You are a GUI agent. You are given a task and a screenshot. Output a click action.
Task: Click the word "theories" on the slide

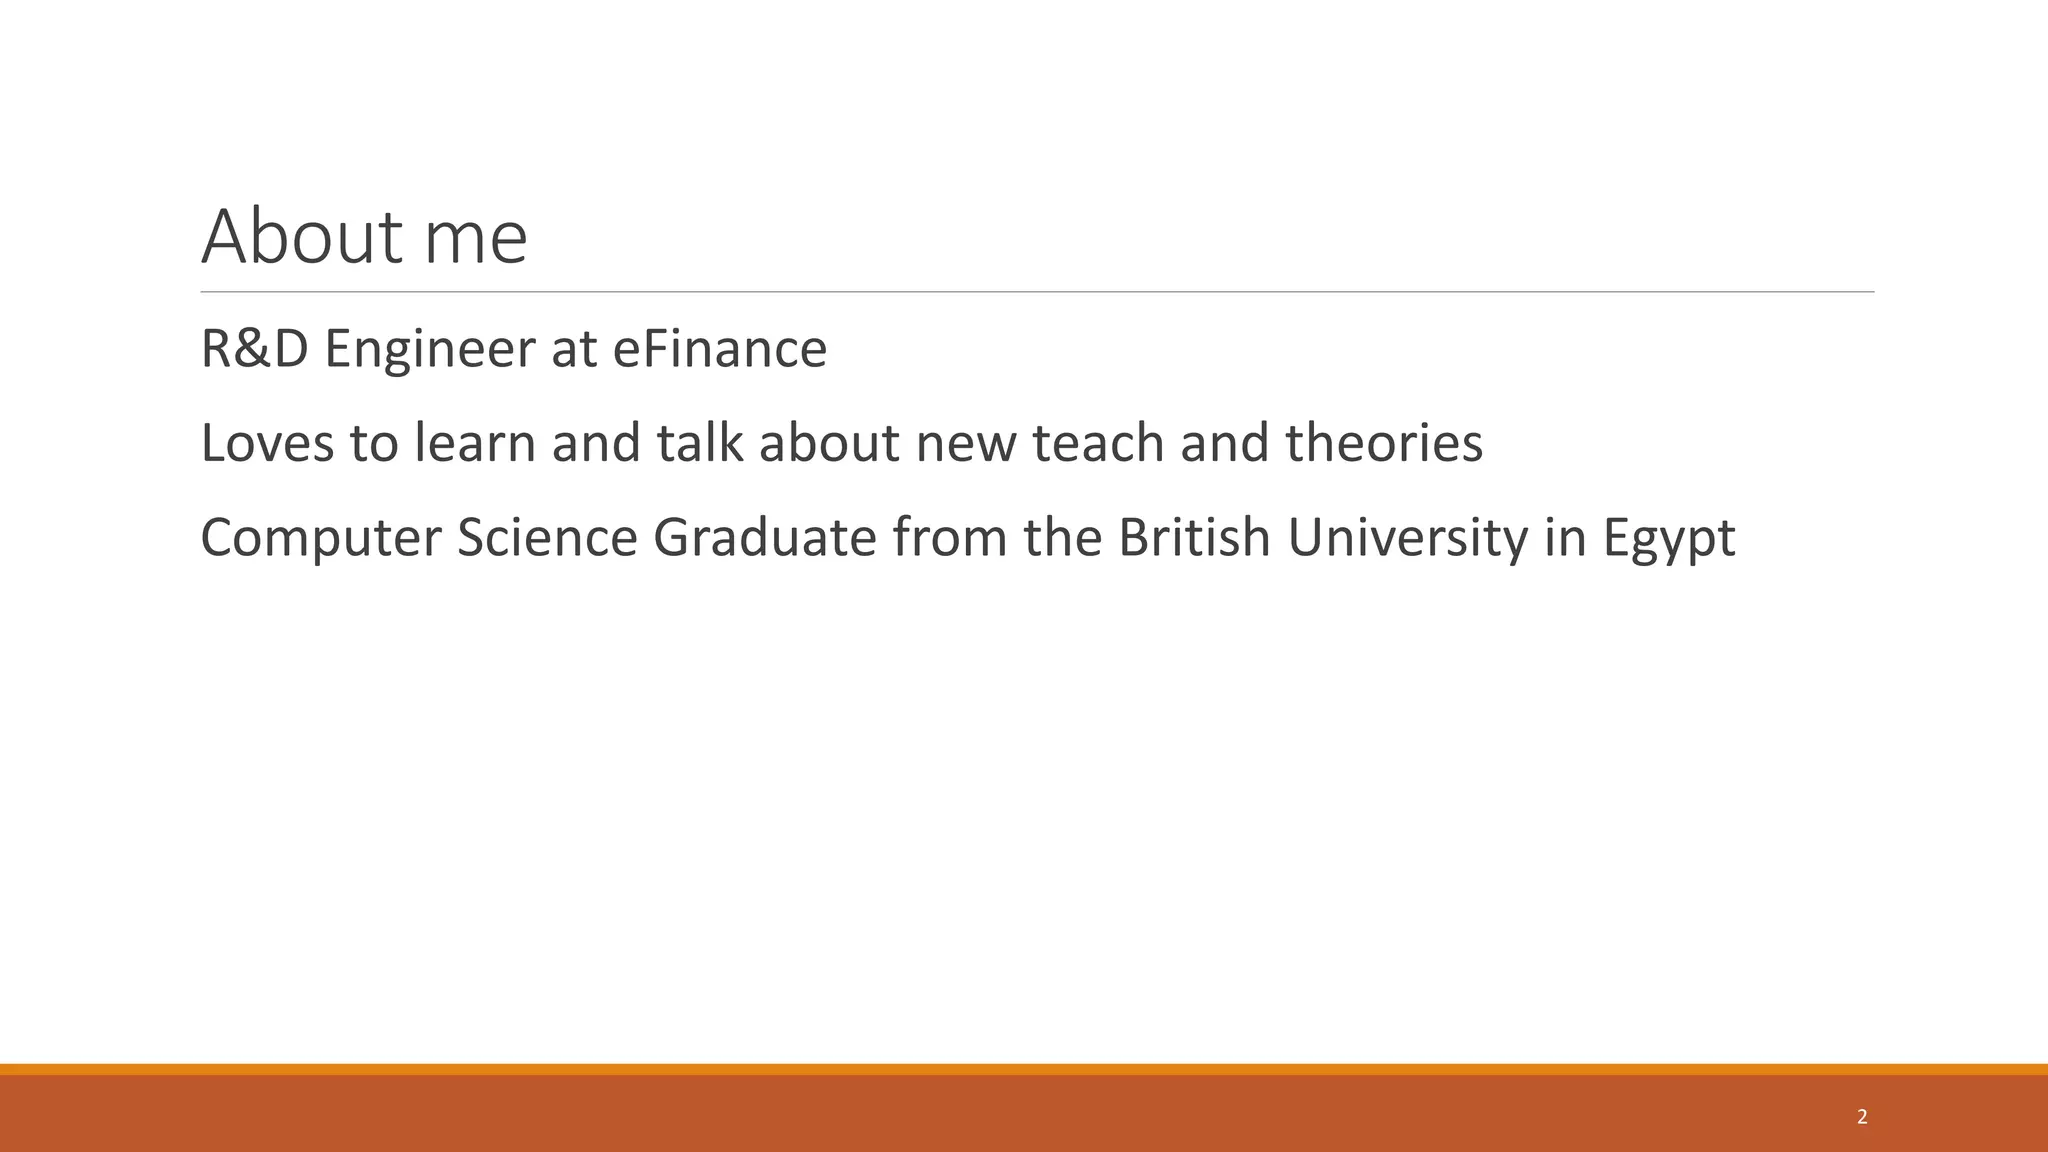pyautogui.click(x=1383, y=443)
